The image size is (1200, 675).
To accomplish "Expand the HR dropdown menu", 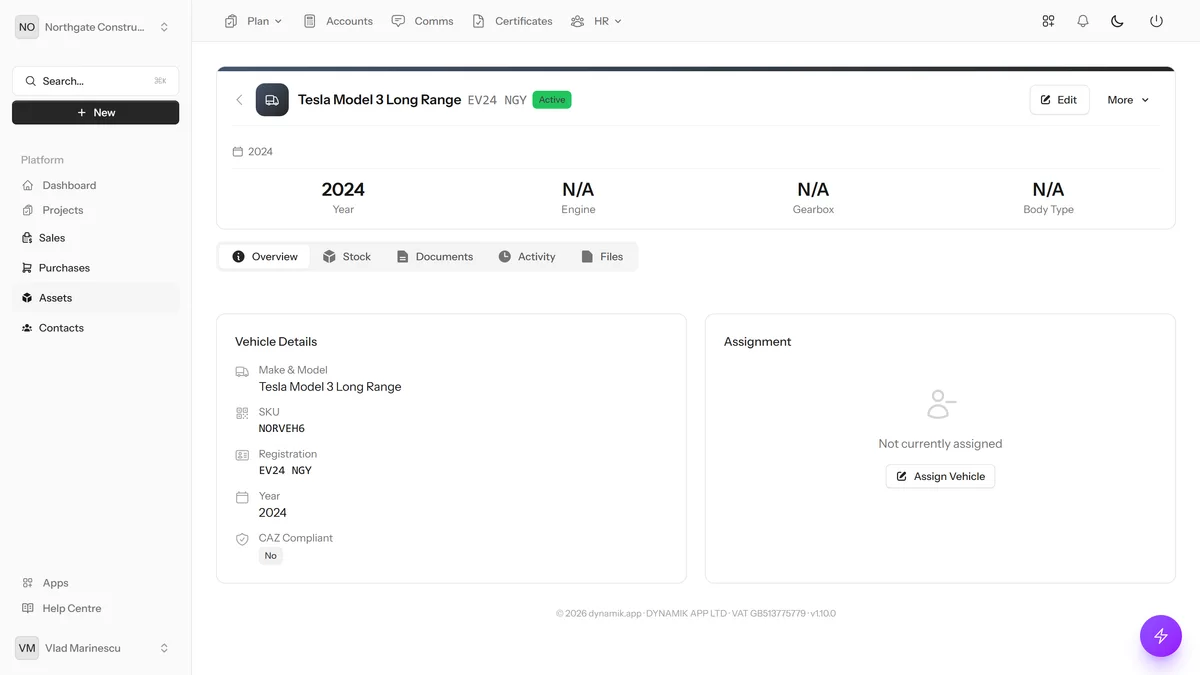I will [596, 21].
